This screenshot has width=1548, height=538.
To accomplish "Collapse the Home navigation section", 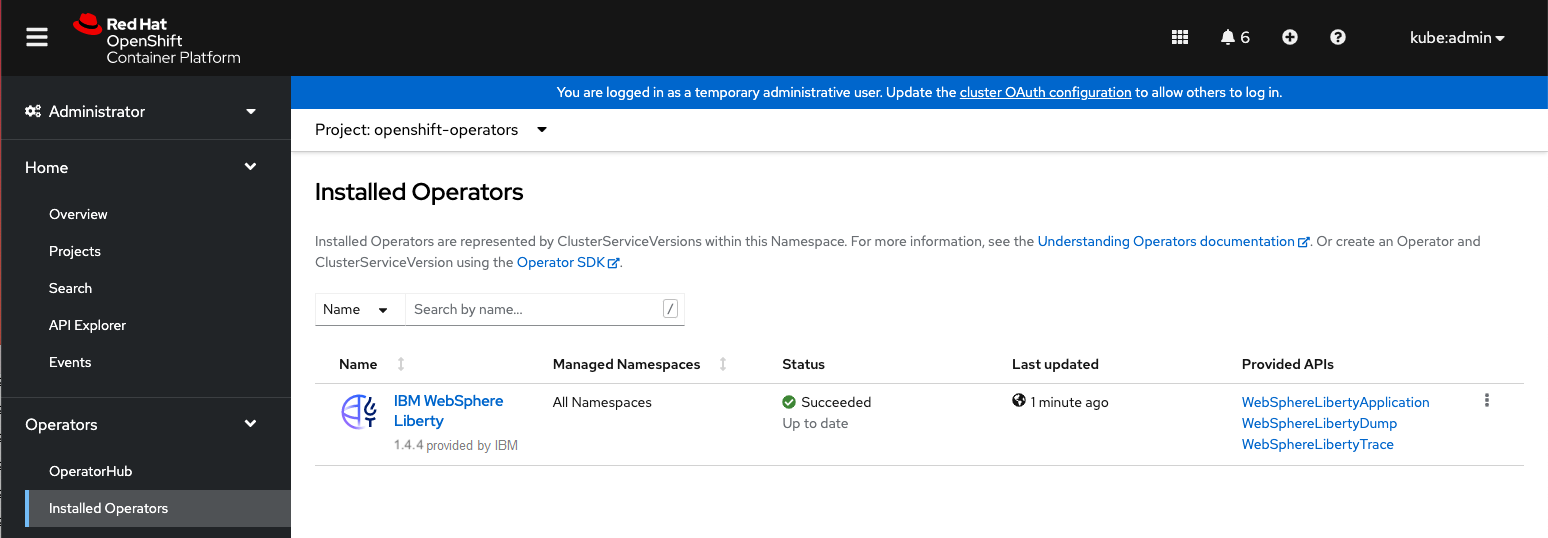I will (x=145, y=167).
